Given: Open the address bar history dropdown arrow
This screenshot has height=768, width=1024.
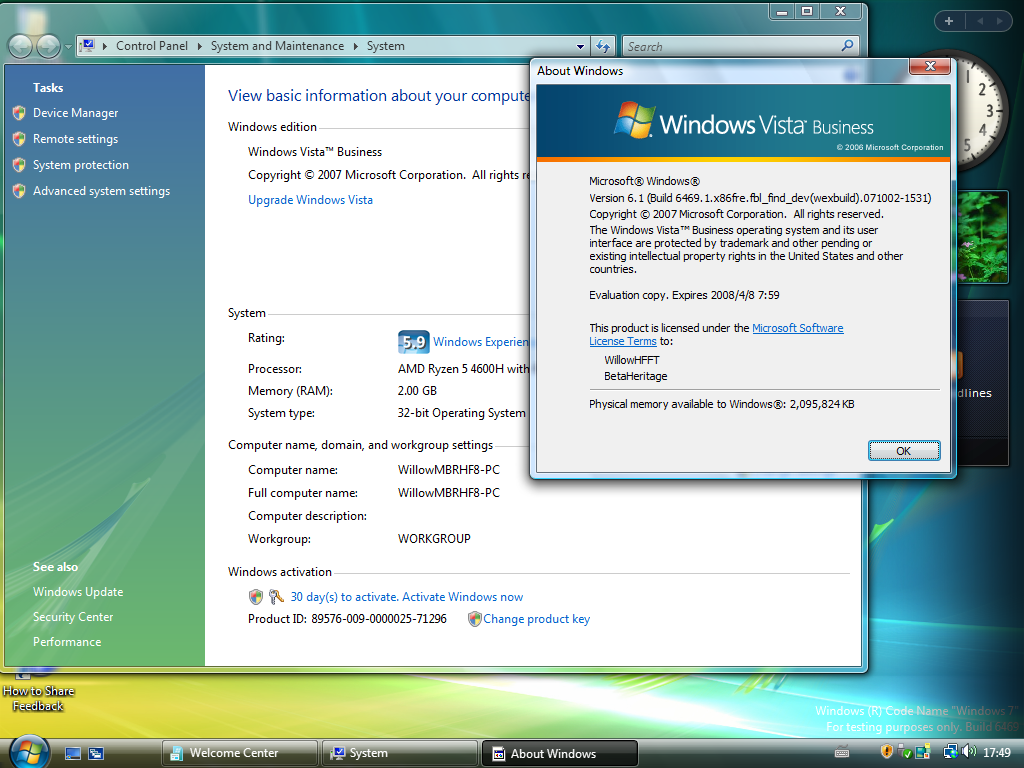Looking at the screenshot, I should click(x=580, y=46).
